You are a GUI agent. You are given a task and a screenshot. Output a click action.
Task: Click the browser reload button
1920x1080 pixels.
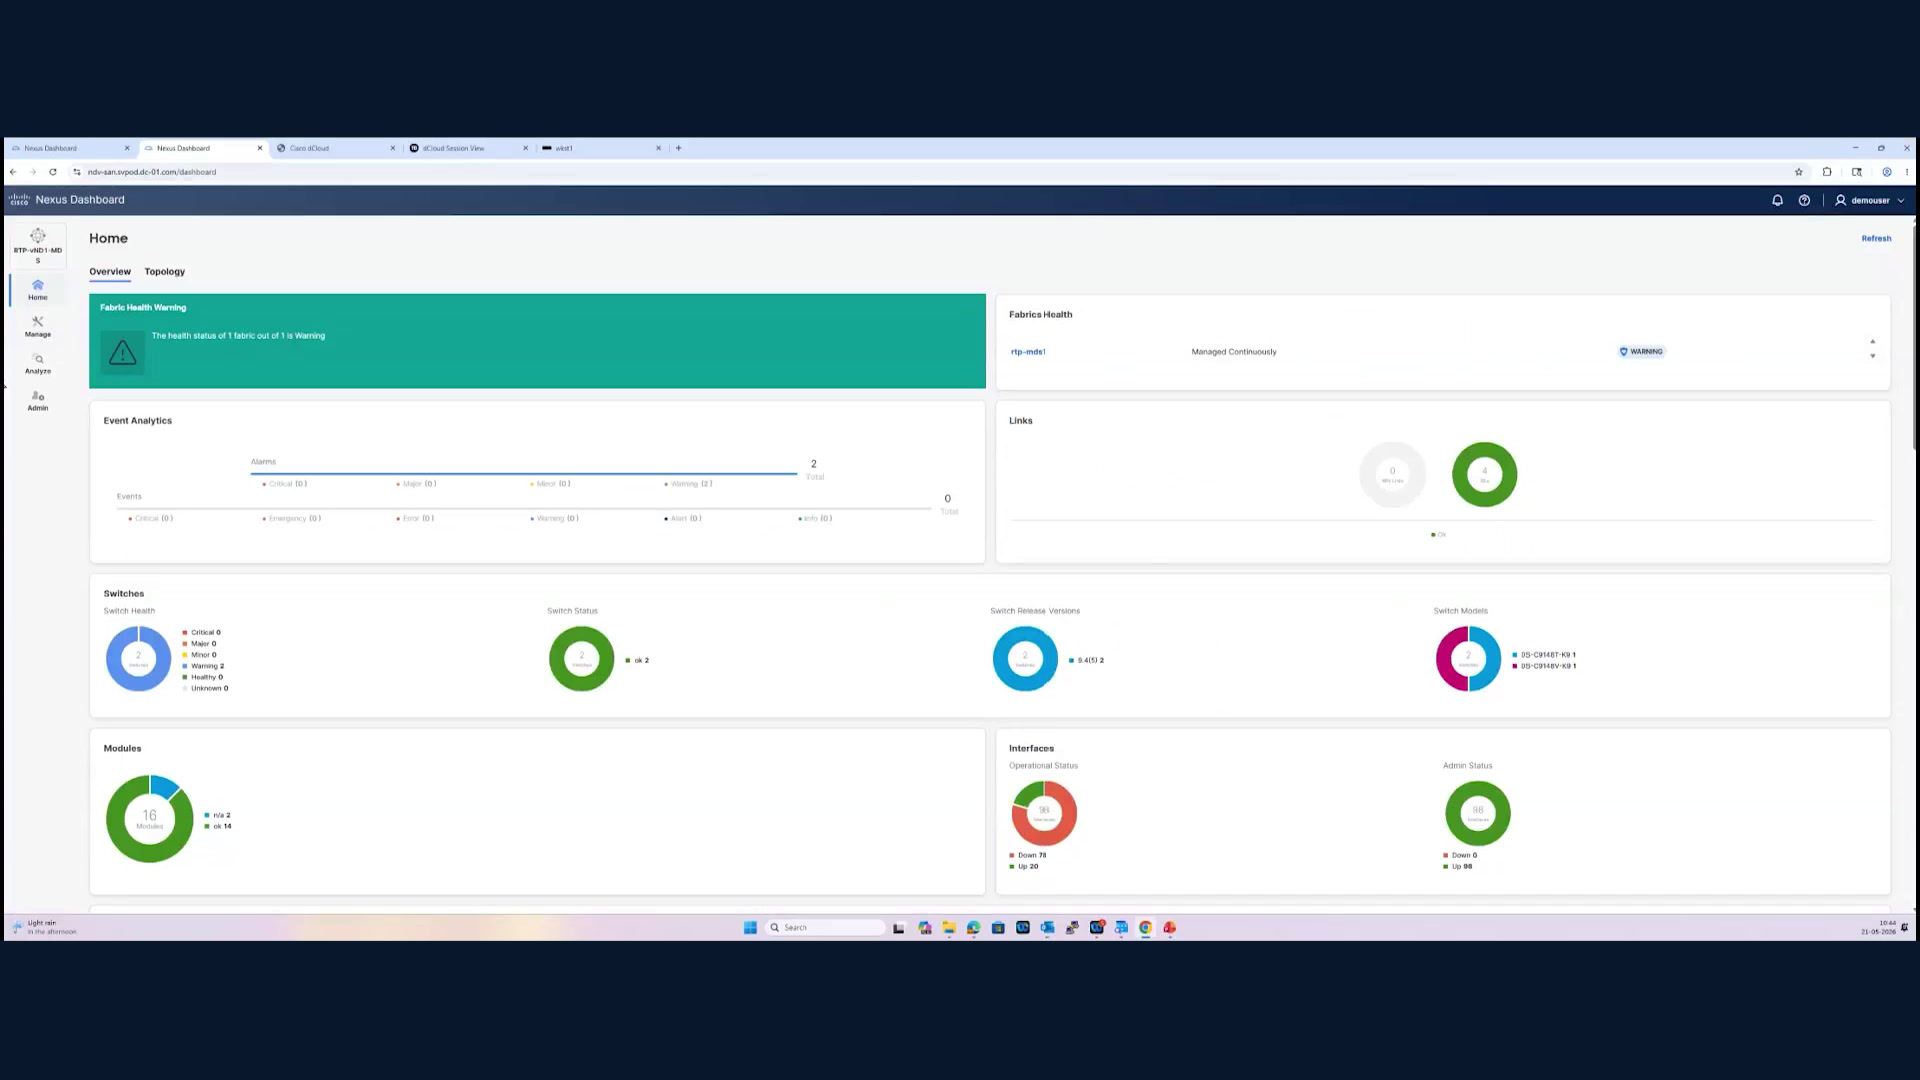point(53,172)
